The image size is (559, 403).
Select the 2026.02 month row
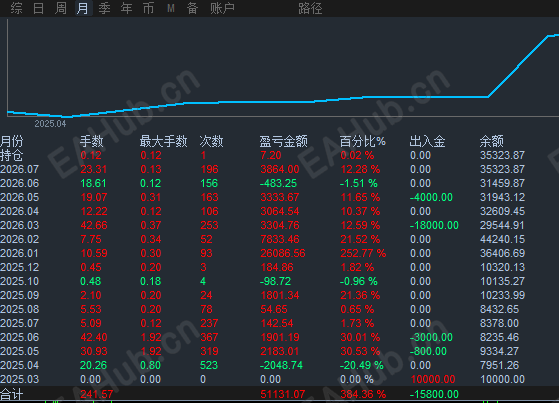pyautogui.click(x=262, y=239)
